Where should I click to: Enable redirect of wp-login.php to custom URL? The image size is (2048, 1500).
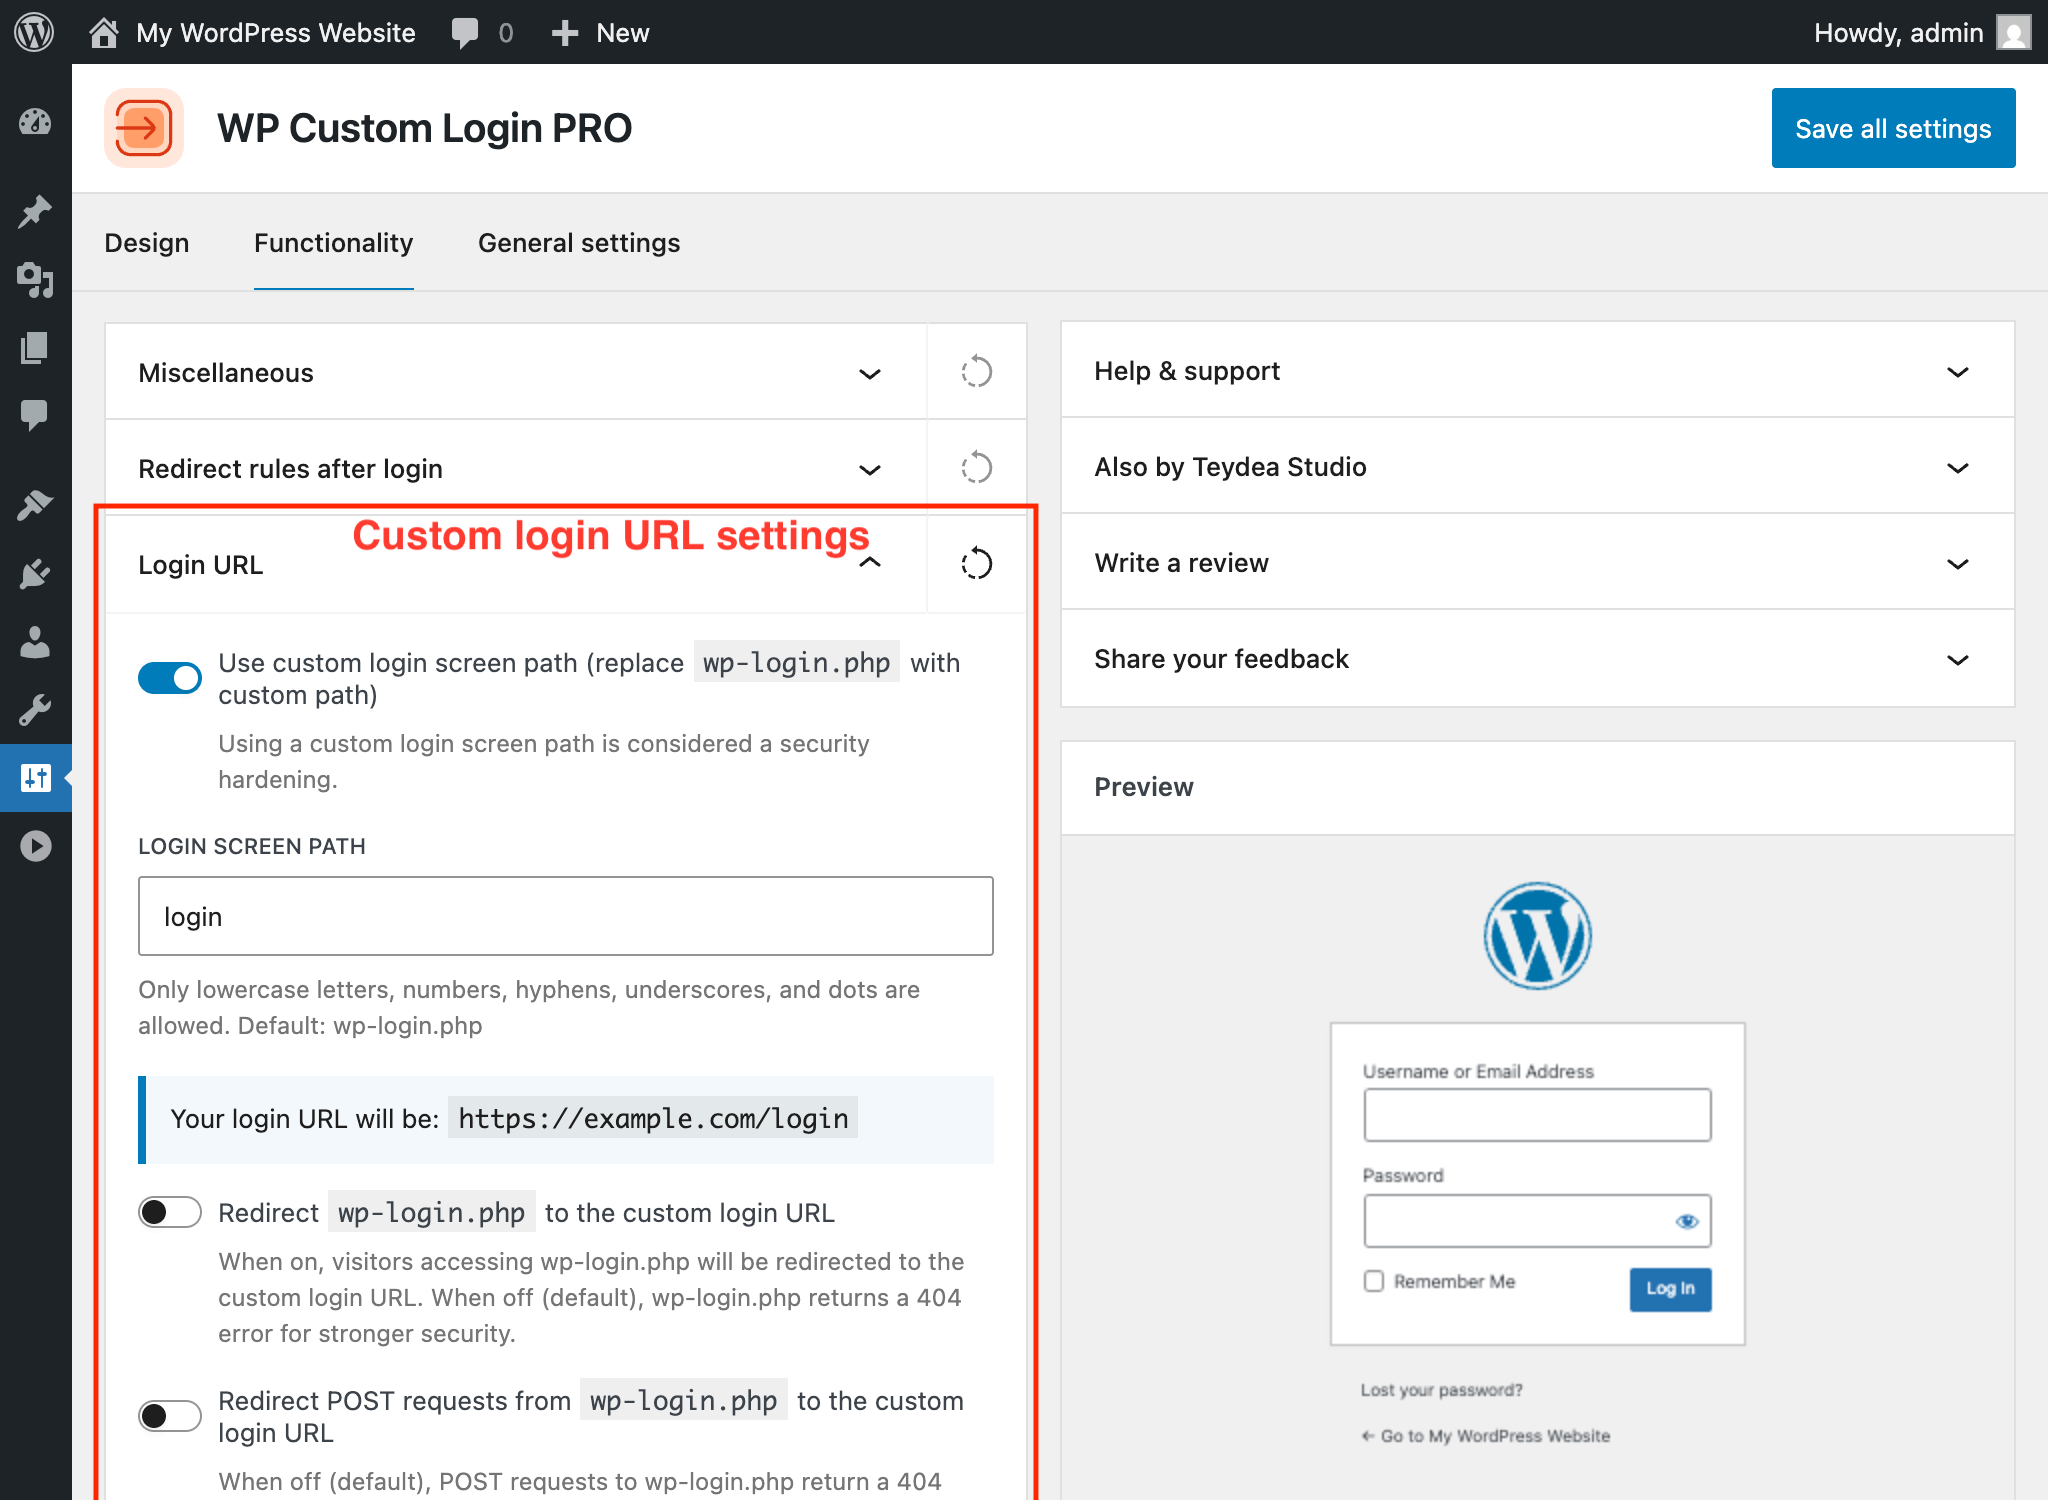[x=170, y=1212]
